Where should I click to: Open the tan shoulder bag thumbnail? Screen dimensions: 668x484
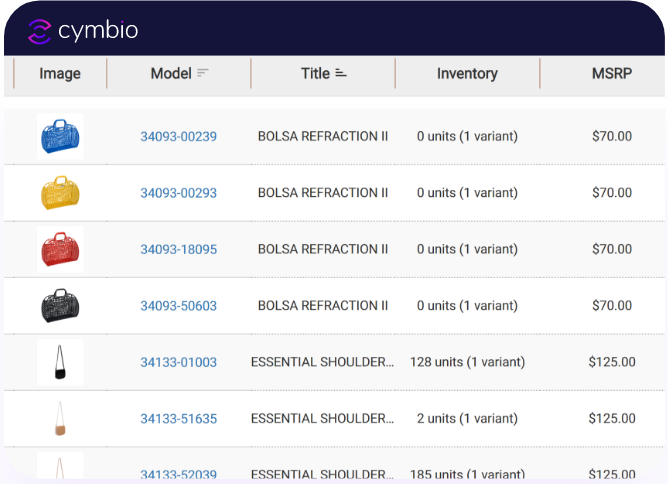(x=60, y=418)
